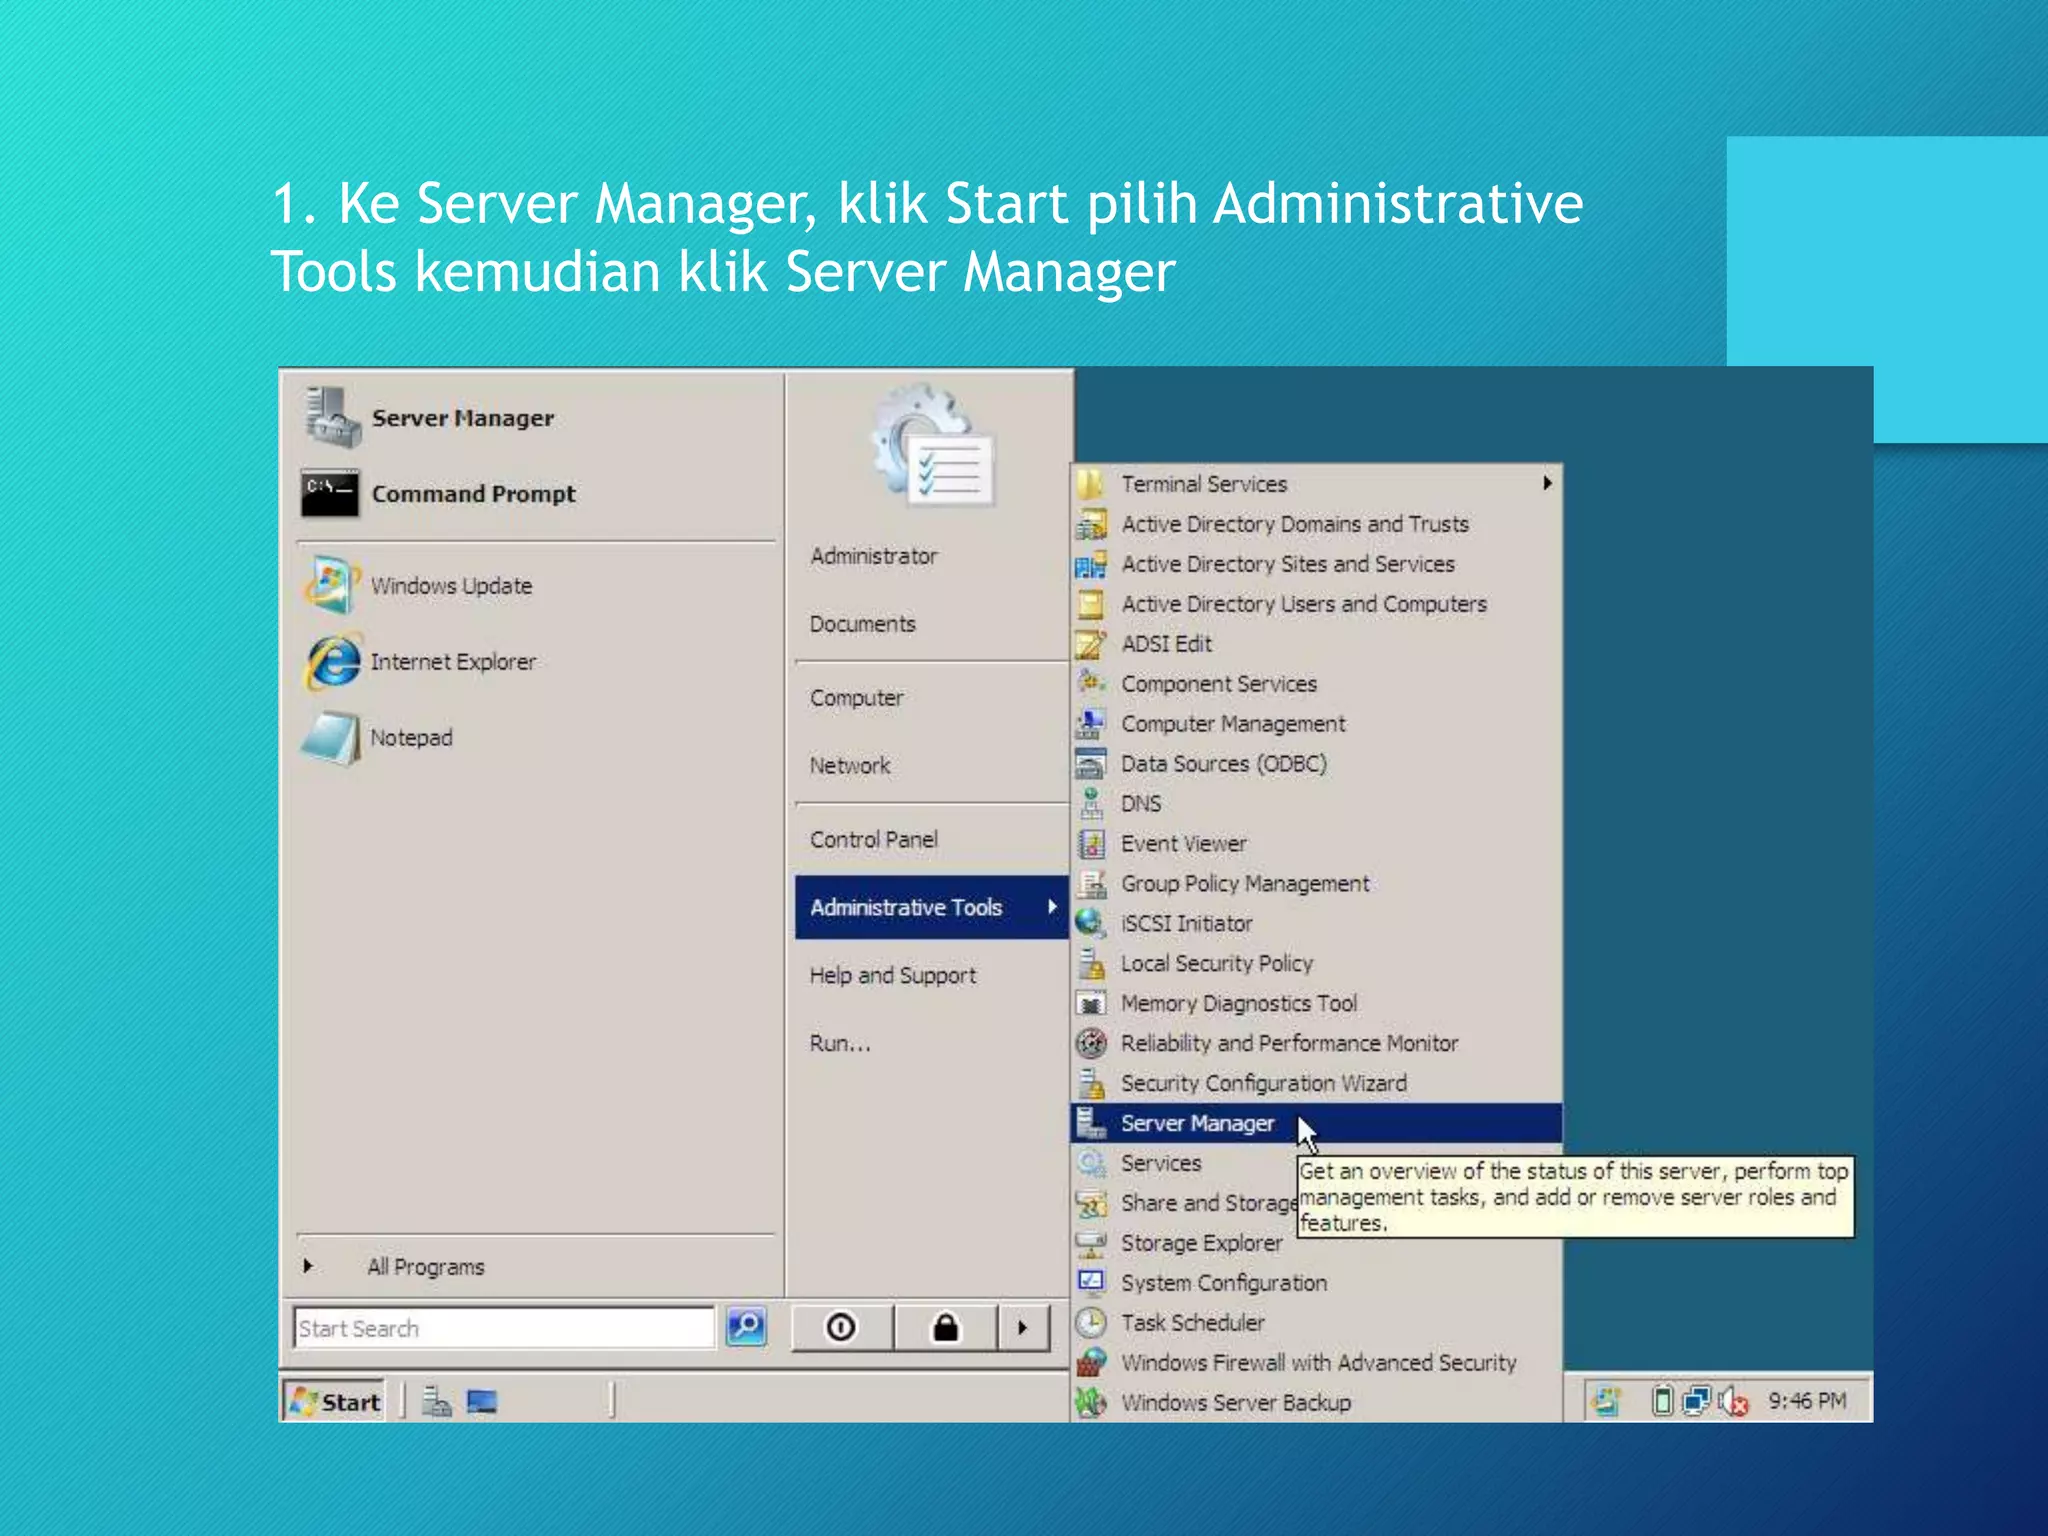Click the power button
Screen dimensions: 2048x1536
point(841,1328)
